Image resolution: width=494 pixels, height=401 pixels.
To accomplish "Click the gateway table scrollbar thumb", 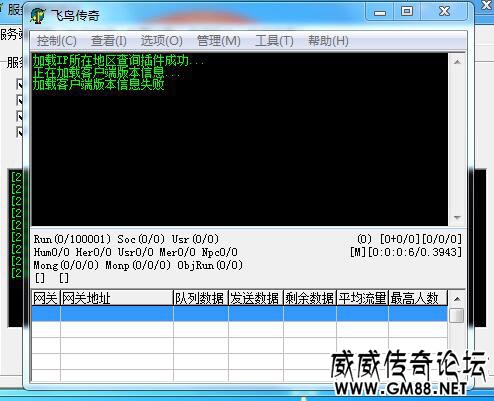I will (x=457, y=315).
